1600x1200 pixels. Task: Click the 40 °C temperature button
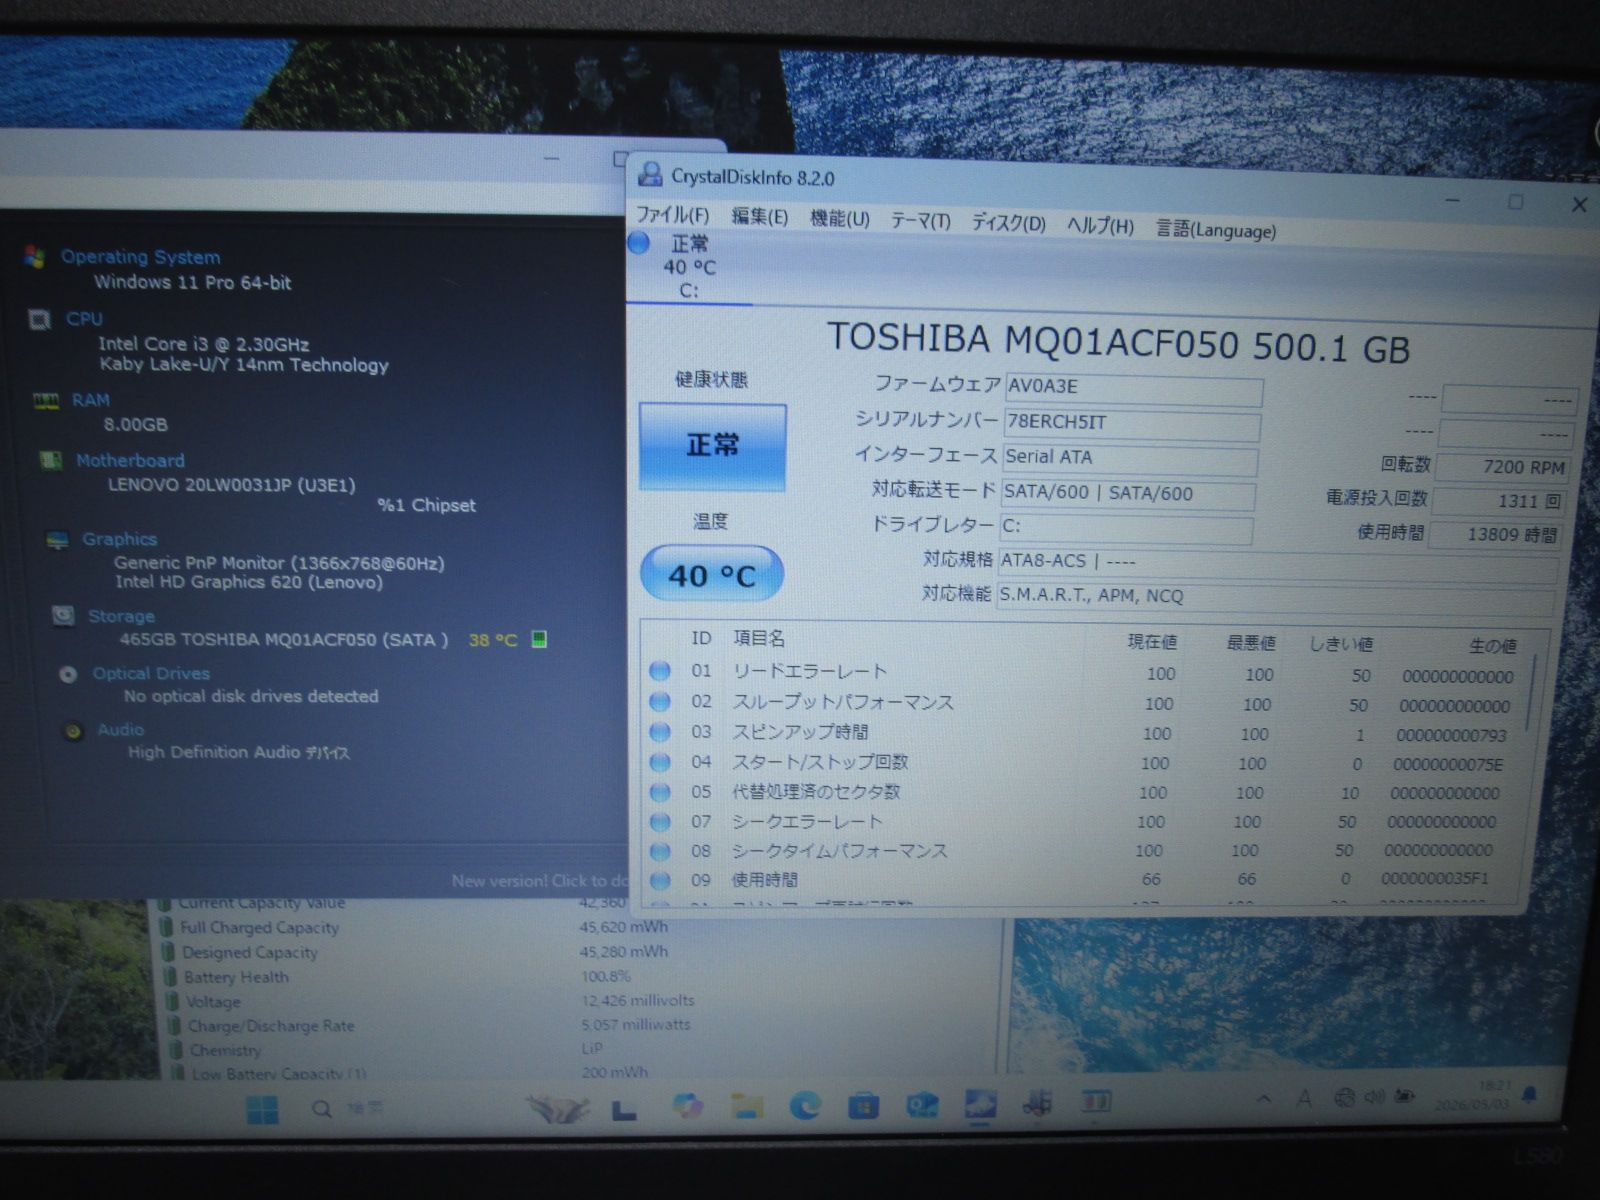pyautogui.click(x=711, y=574)
